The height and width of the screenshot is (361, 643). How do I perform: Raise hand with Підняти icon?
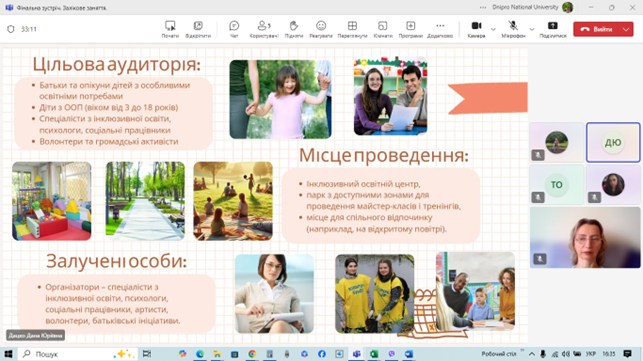coord(294,29)
